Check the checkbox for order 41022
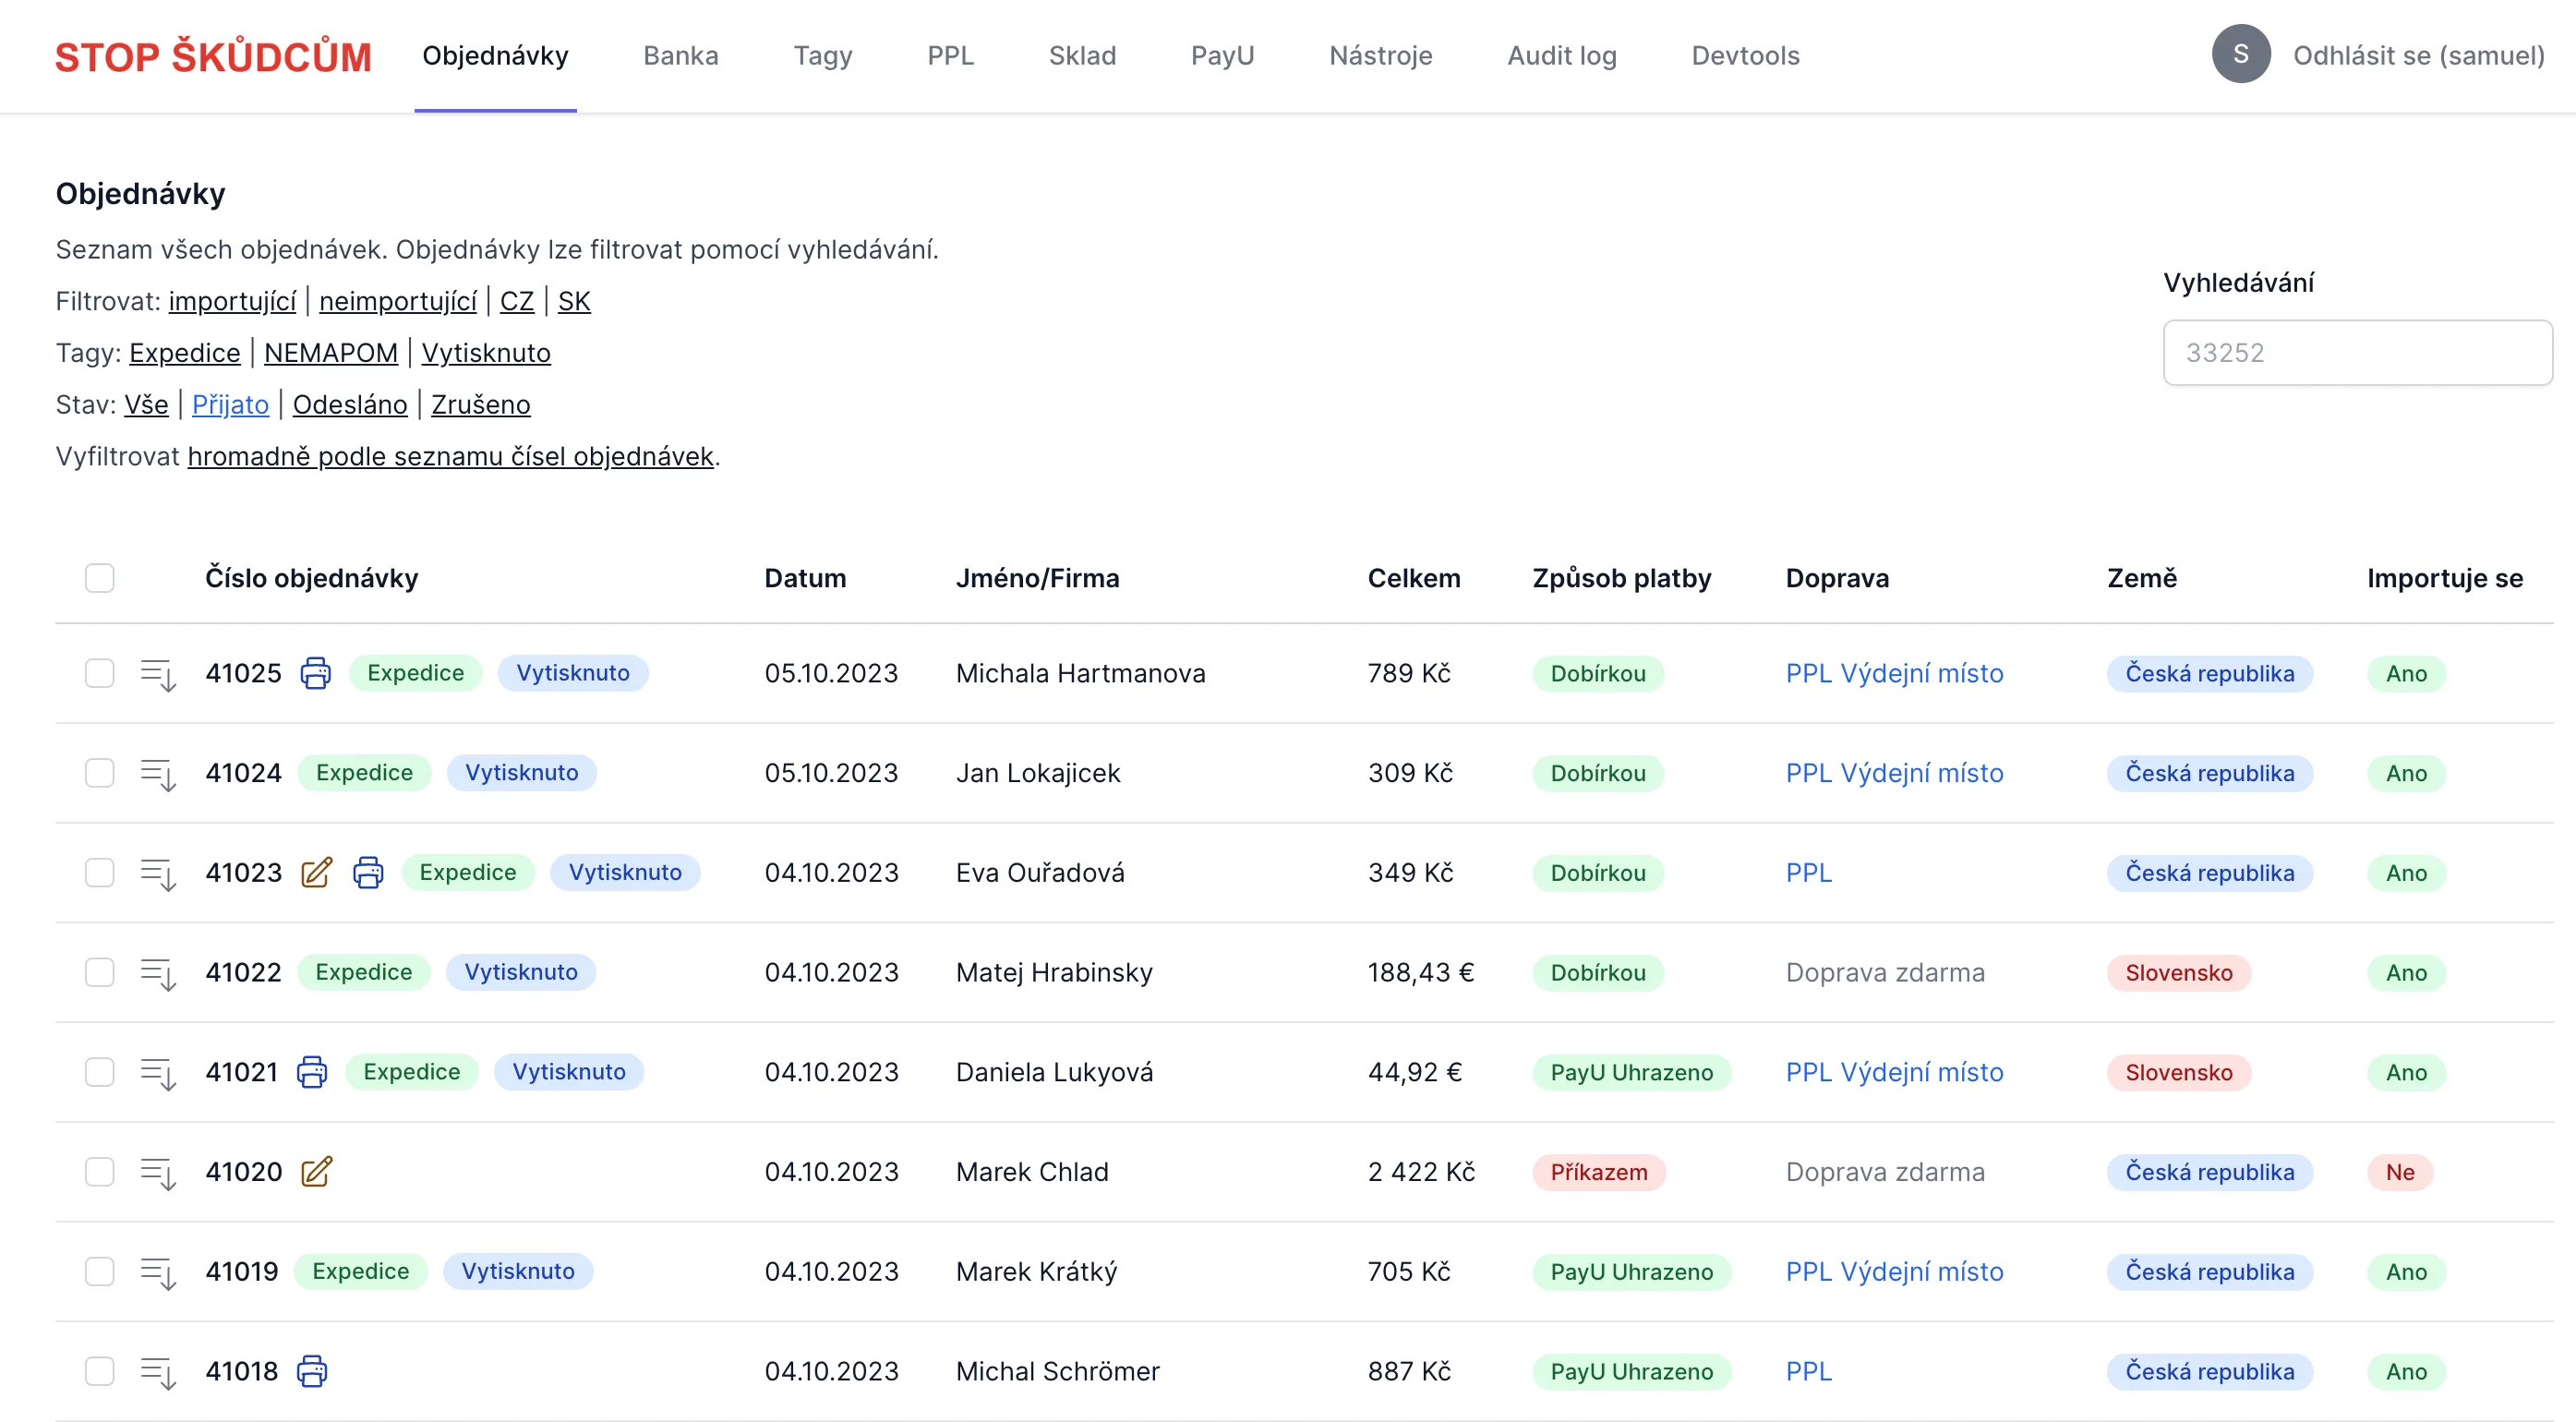 click(100, 972)
